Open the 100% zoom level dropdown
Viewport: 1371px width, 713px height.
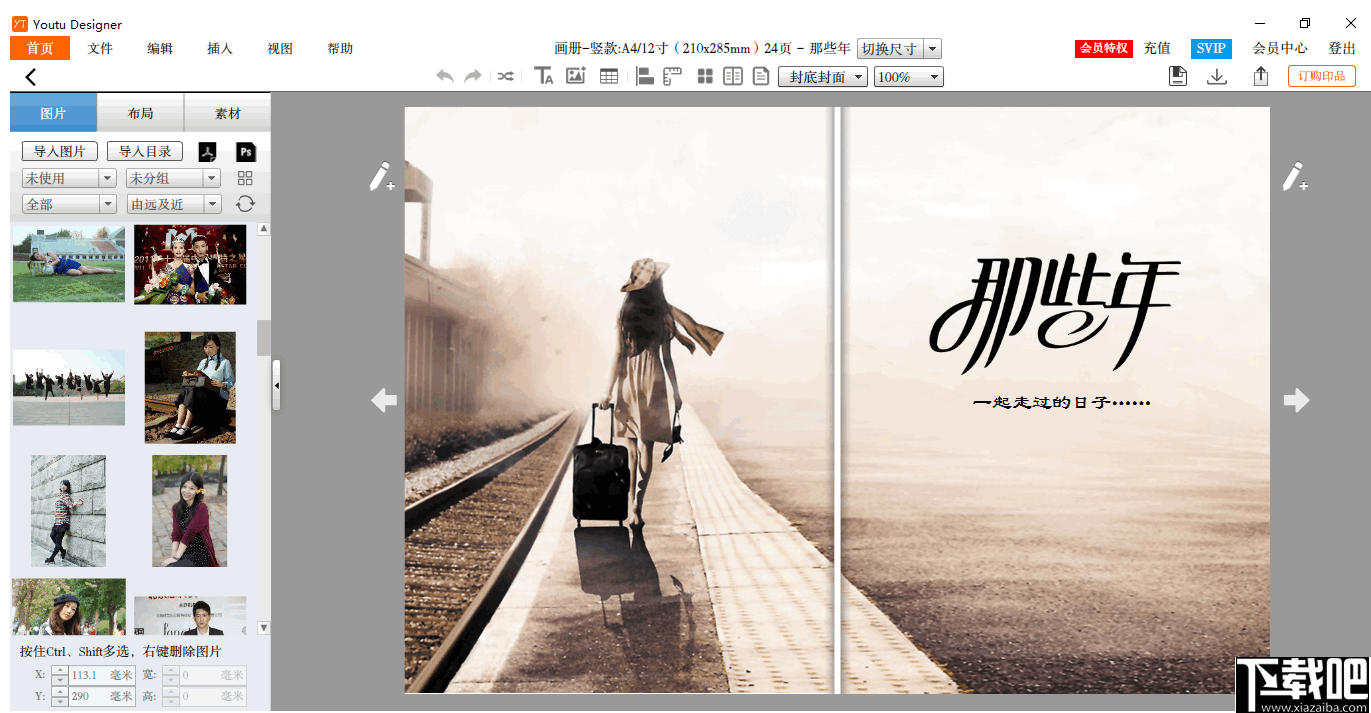point(908,76)
